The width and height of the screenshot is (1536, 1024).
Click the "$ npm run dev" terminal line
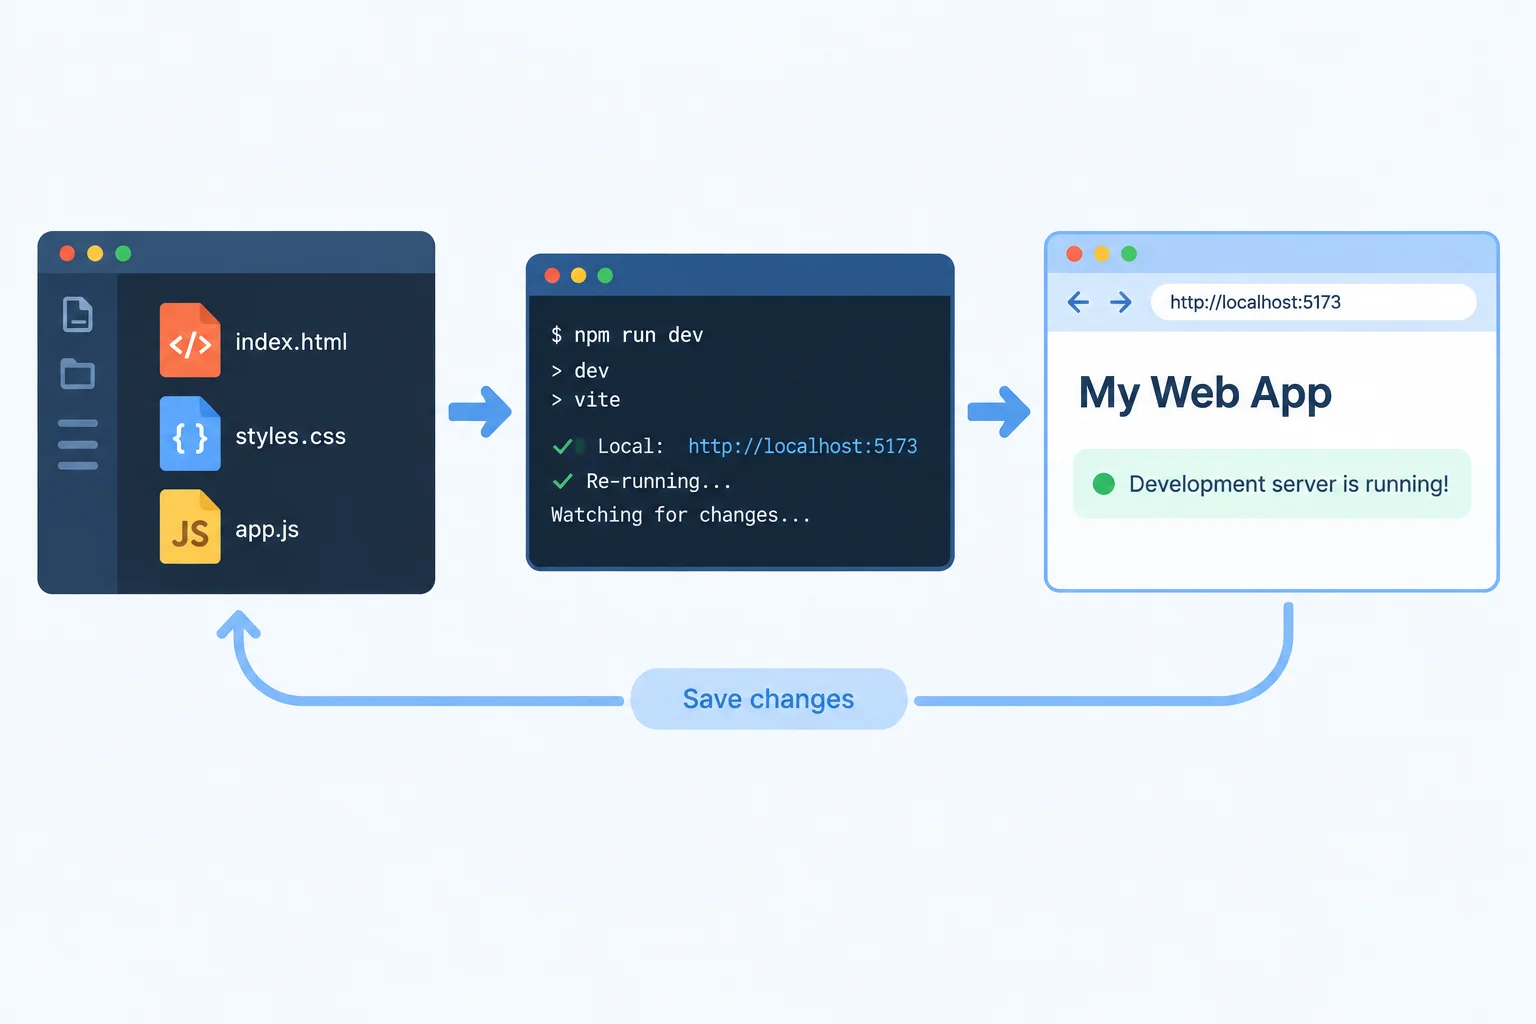(627, 335)
